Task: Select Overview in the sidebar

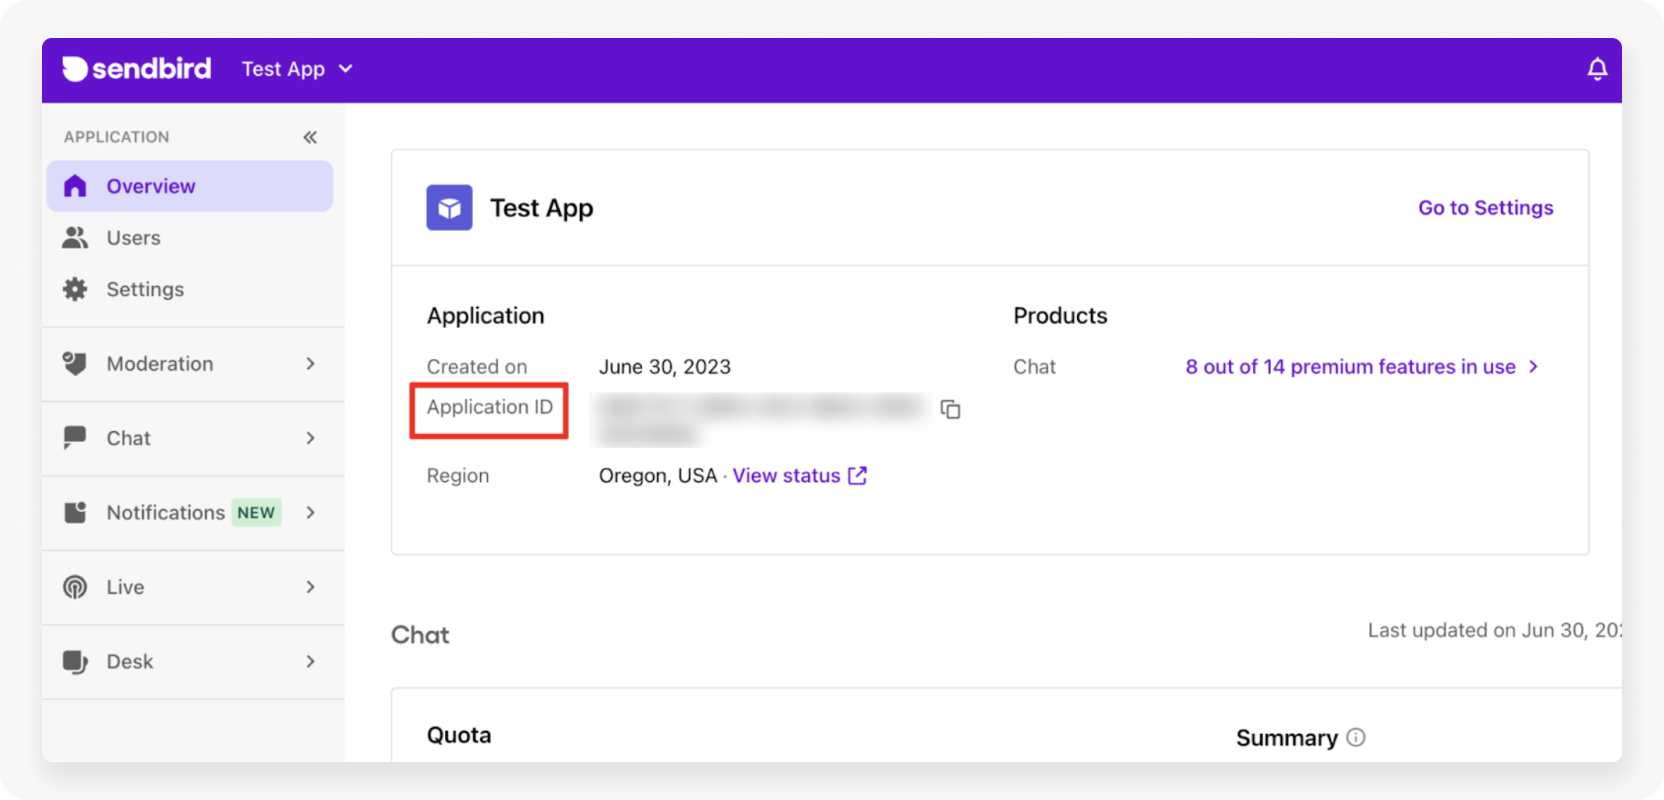Action: (x=190, y=186)
